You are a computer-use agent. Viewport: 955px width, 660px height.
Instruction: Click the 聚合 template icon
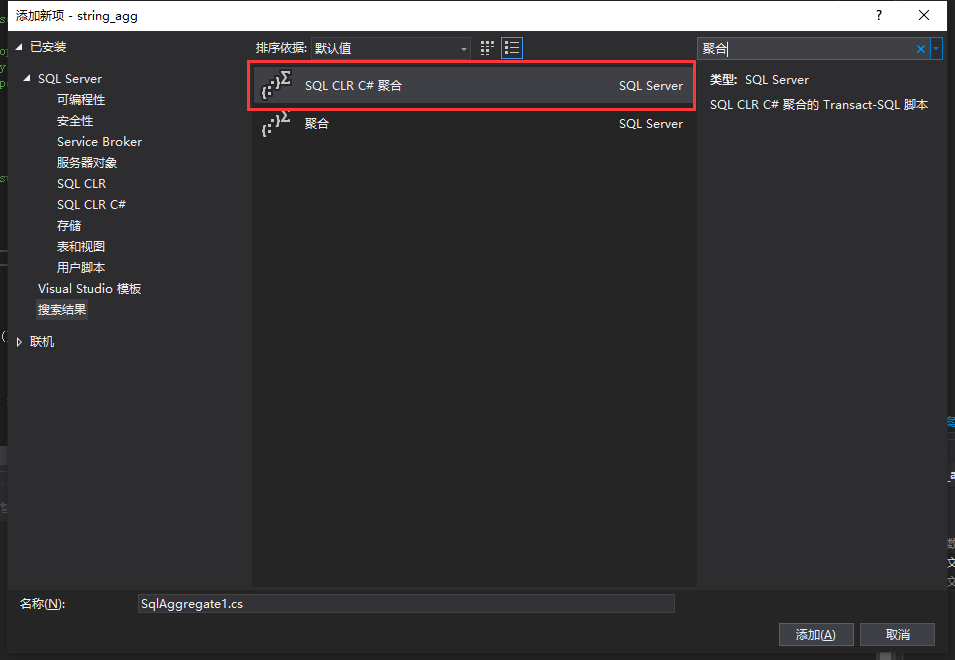(276, 123)
